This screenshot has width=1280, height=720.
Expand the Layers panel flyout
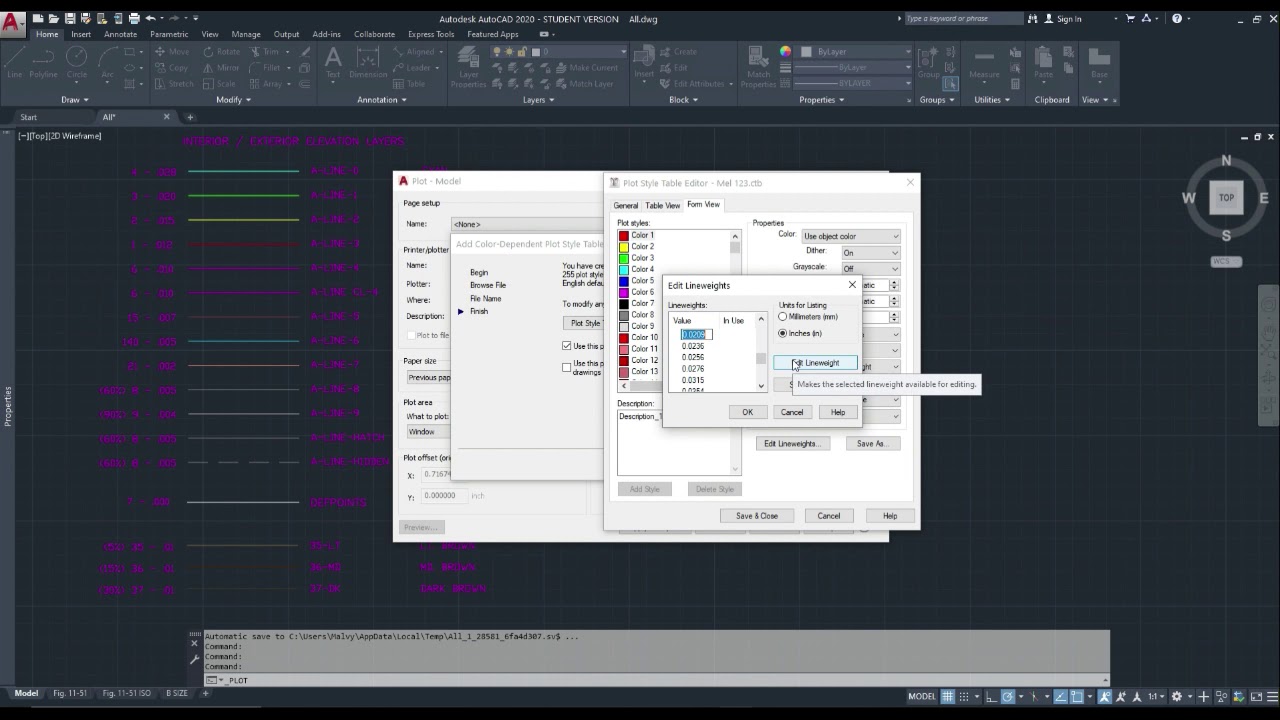pos(538,100)
